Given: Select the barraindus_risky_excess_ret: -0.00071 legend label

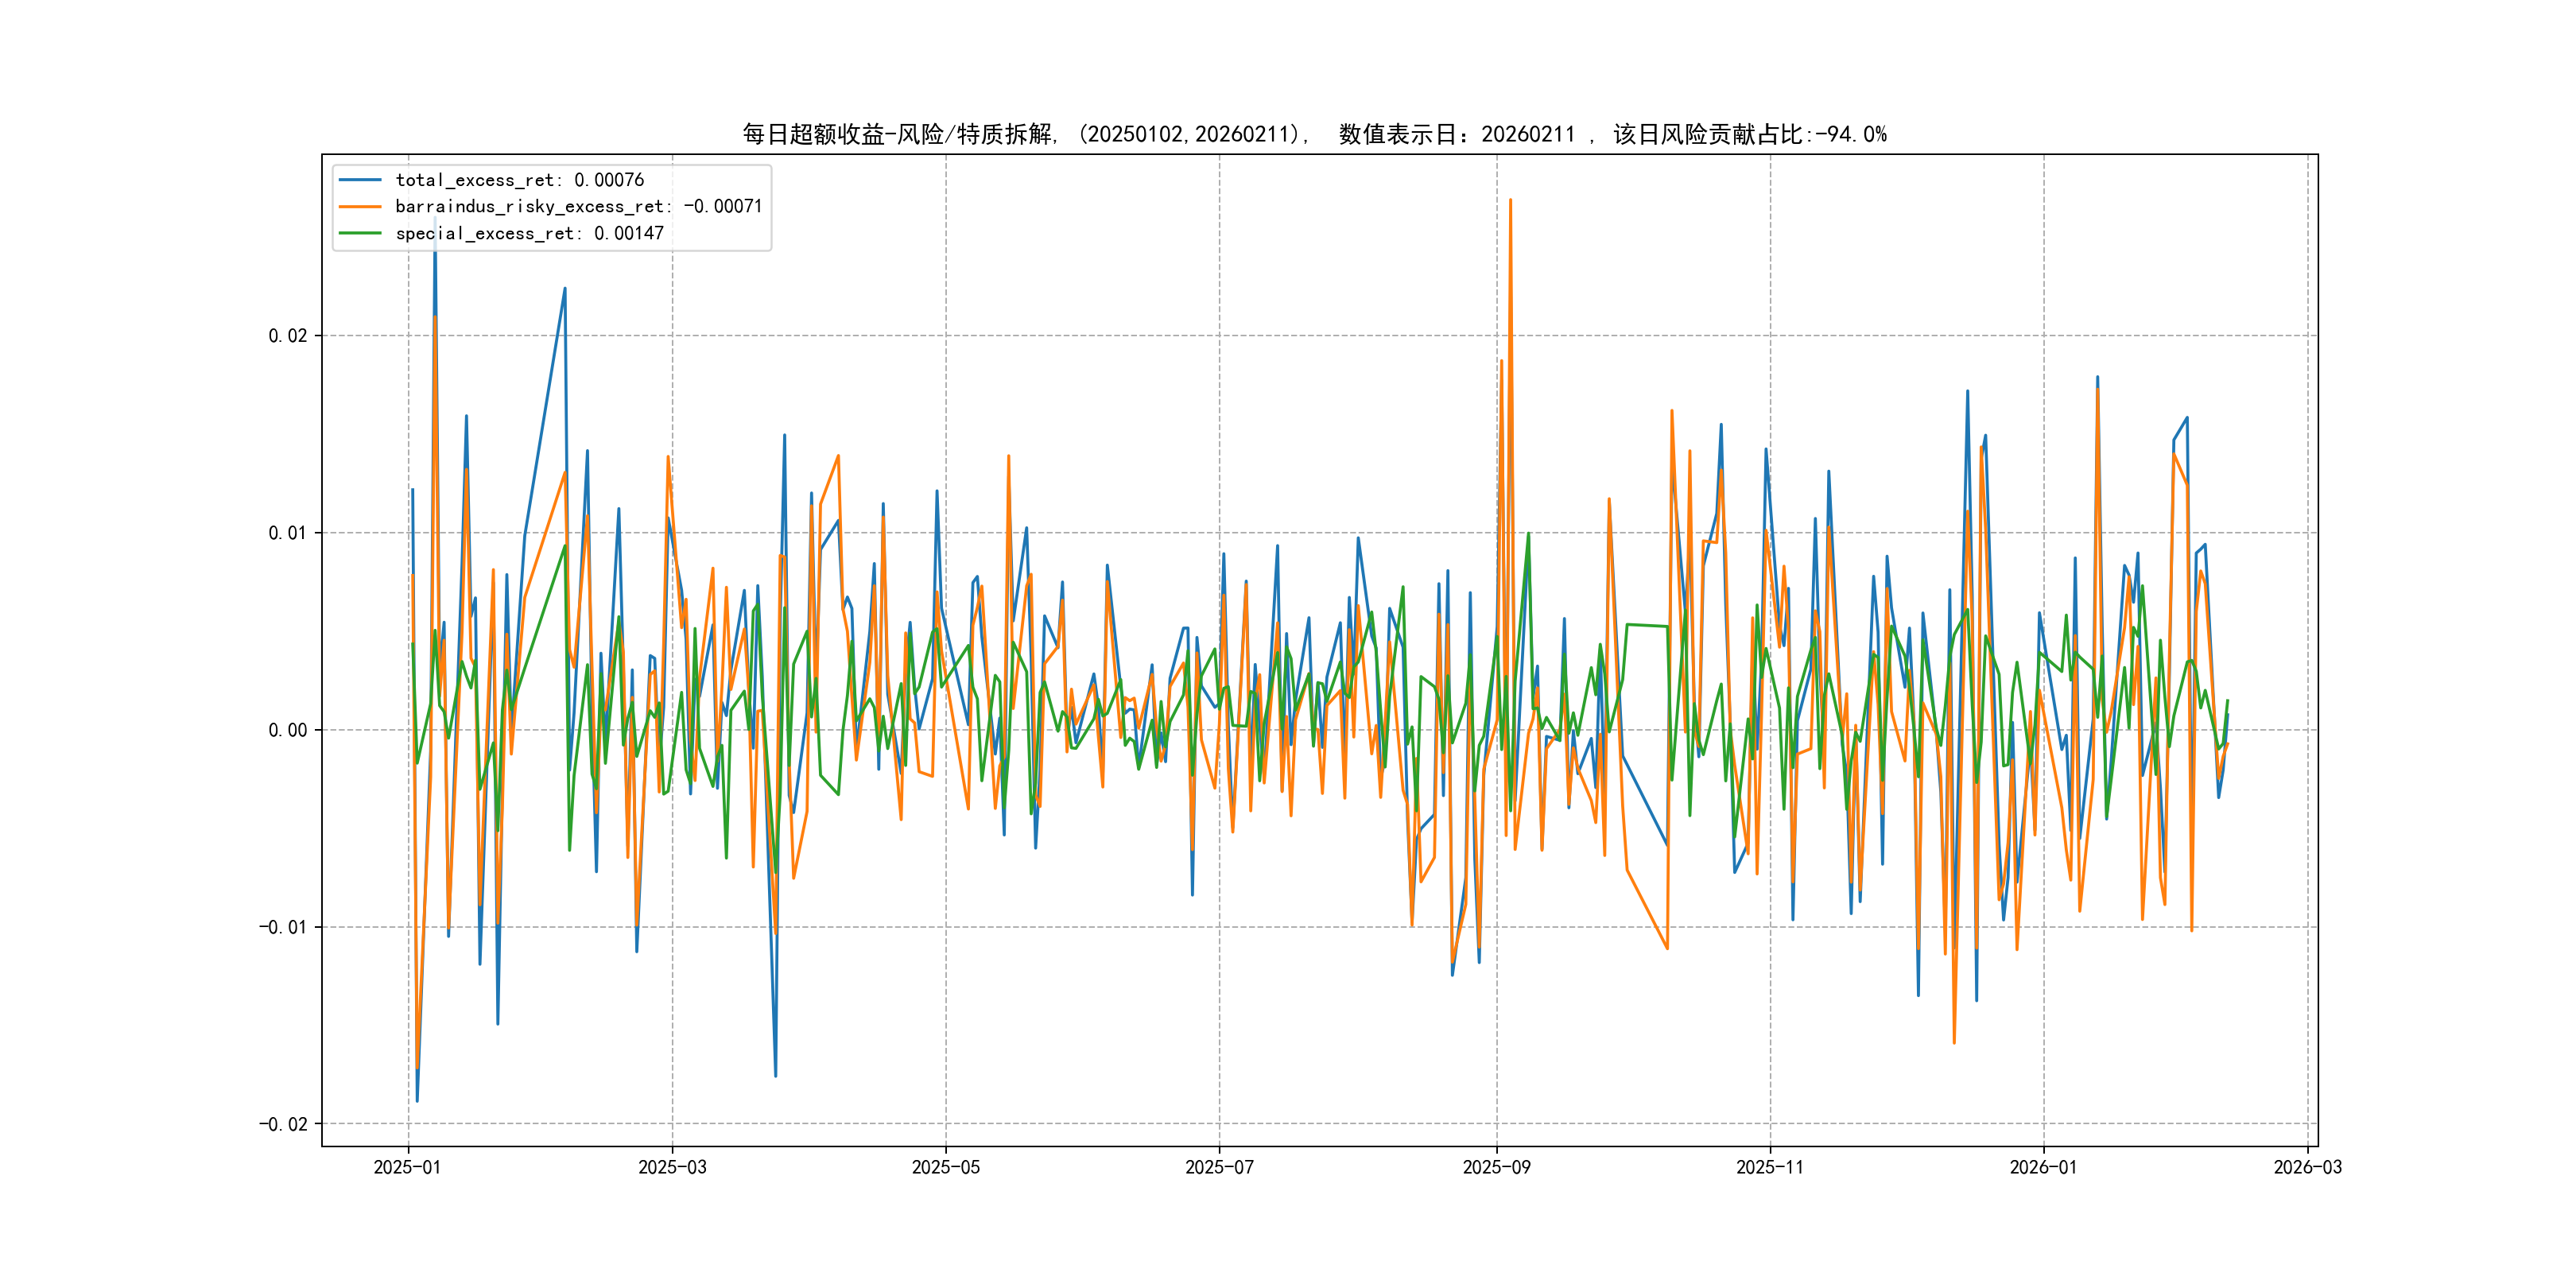Looking at the screenshot, I should tap(578, 207).
